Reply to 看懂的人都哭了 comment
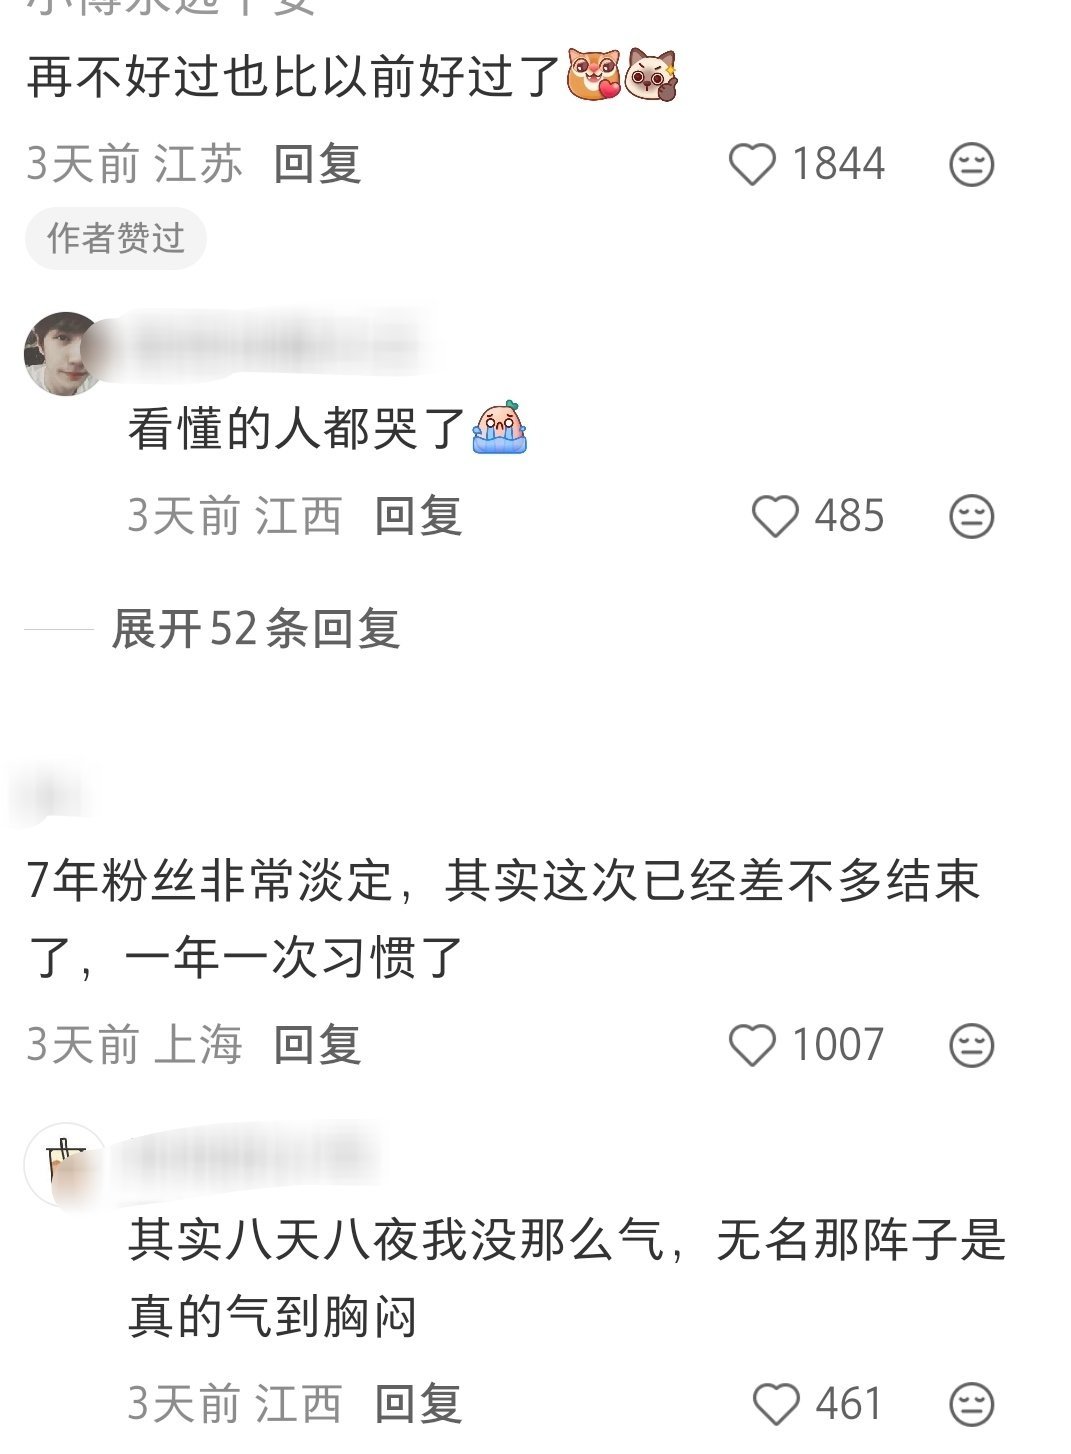 pos(418,516)
